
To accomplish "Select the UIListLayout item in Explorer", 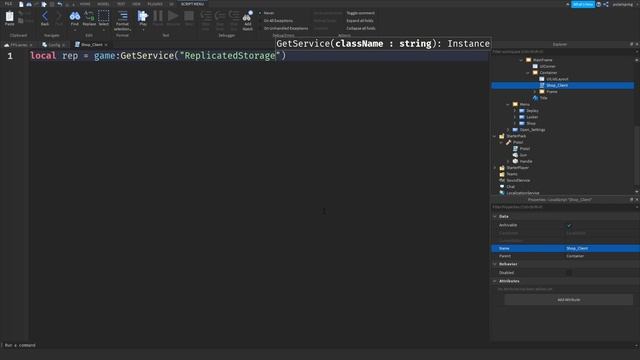I will tap(557, 79).
